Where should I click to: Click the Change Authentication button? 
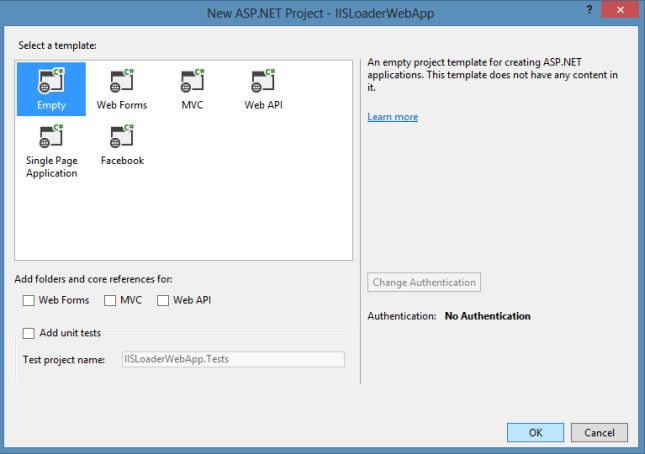pyautogui.click(x=424, y=283)
